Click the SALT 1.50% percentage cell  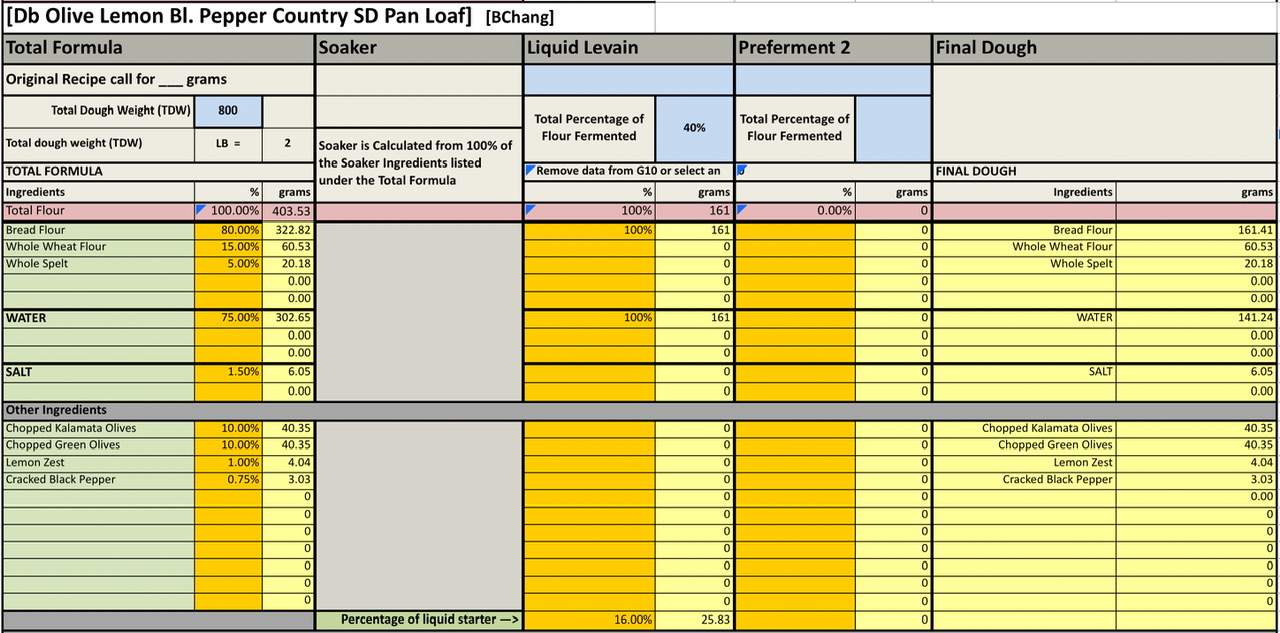pyautogui.click(x=229, y=372)
